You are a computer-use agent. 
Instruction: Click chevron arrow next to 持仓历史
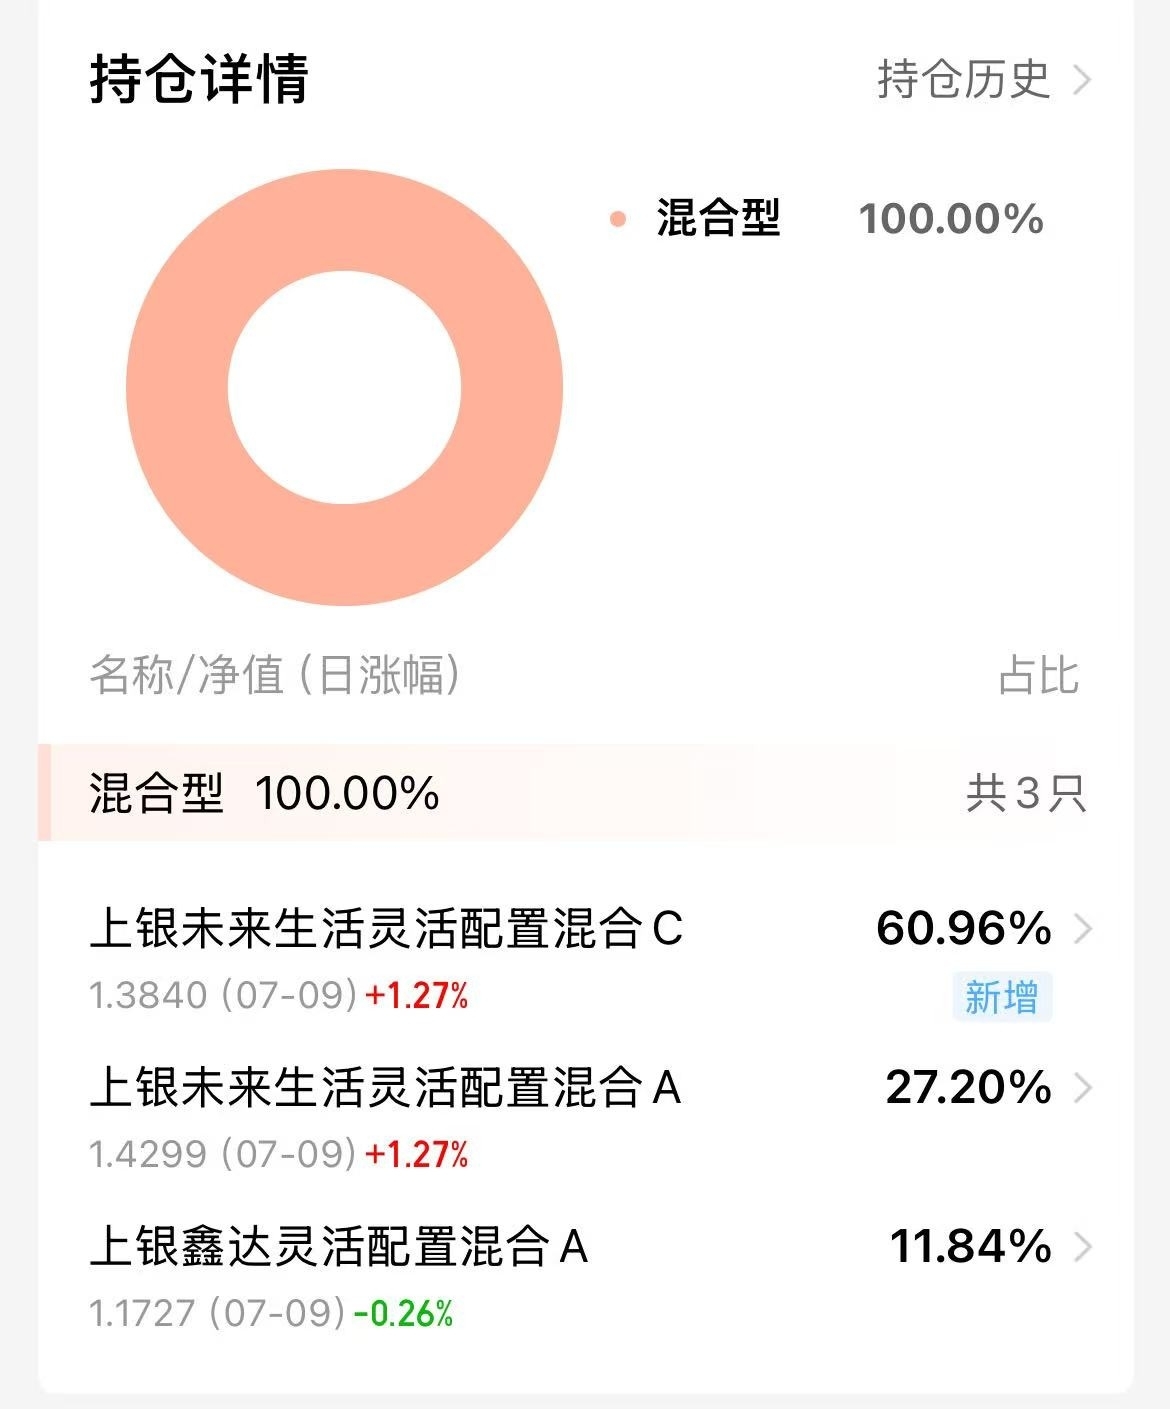(1081, 80)
